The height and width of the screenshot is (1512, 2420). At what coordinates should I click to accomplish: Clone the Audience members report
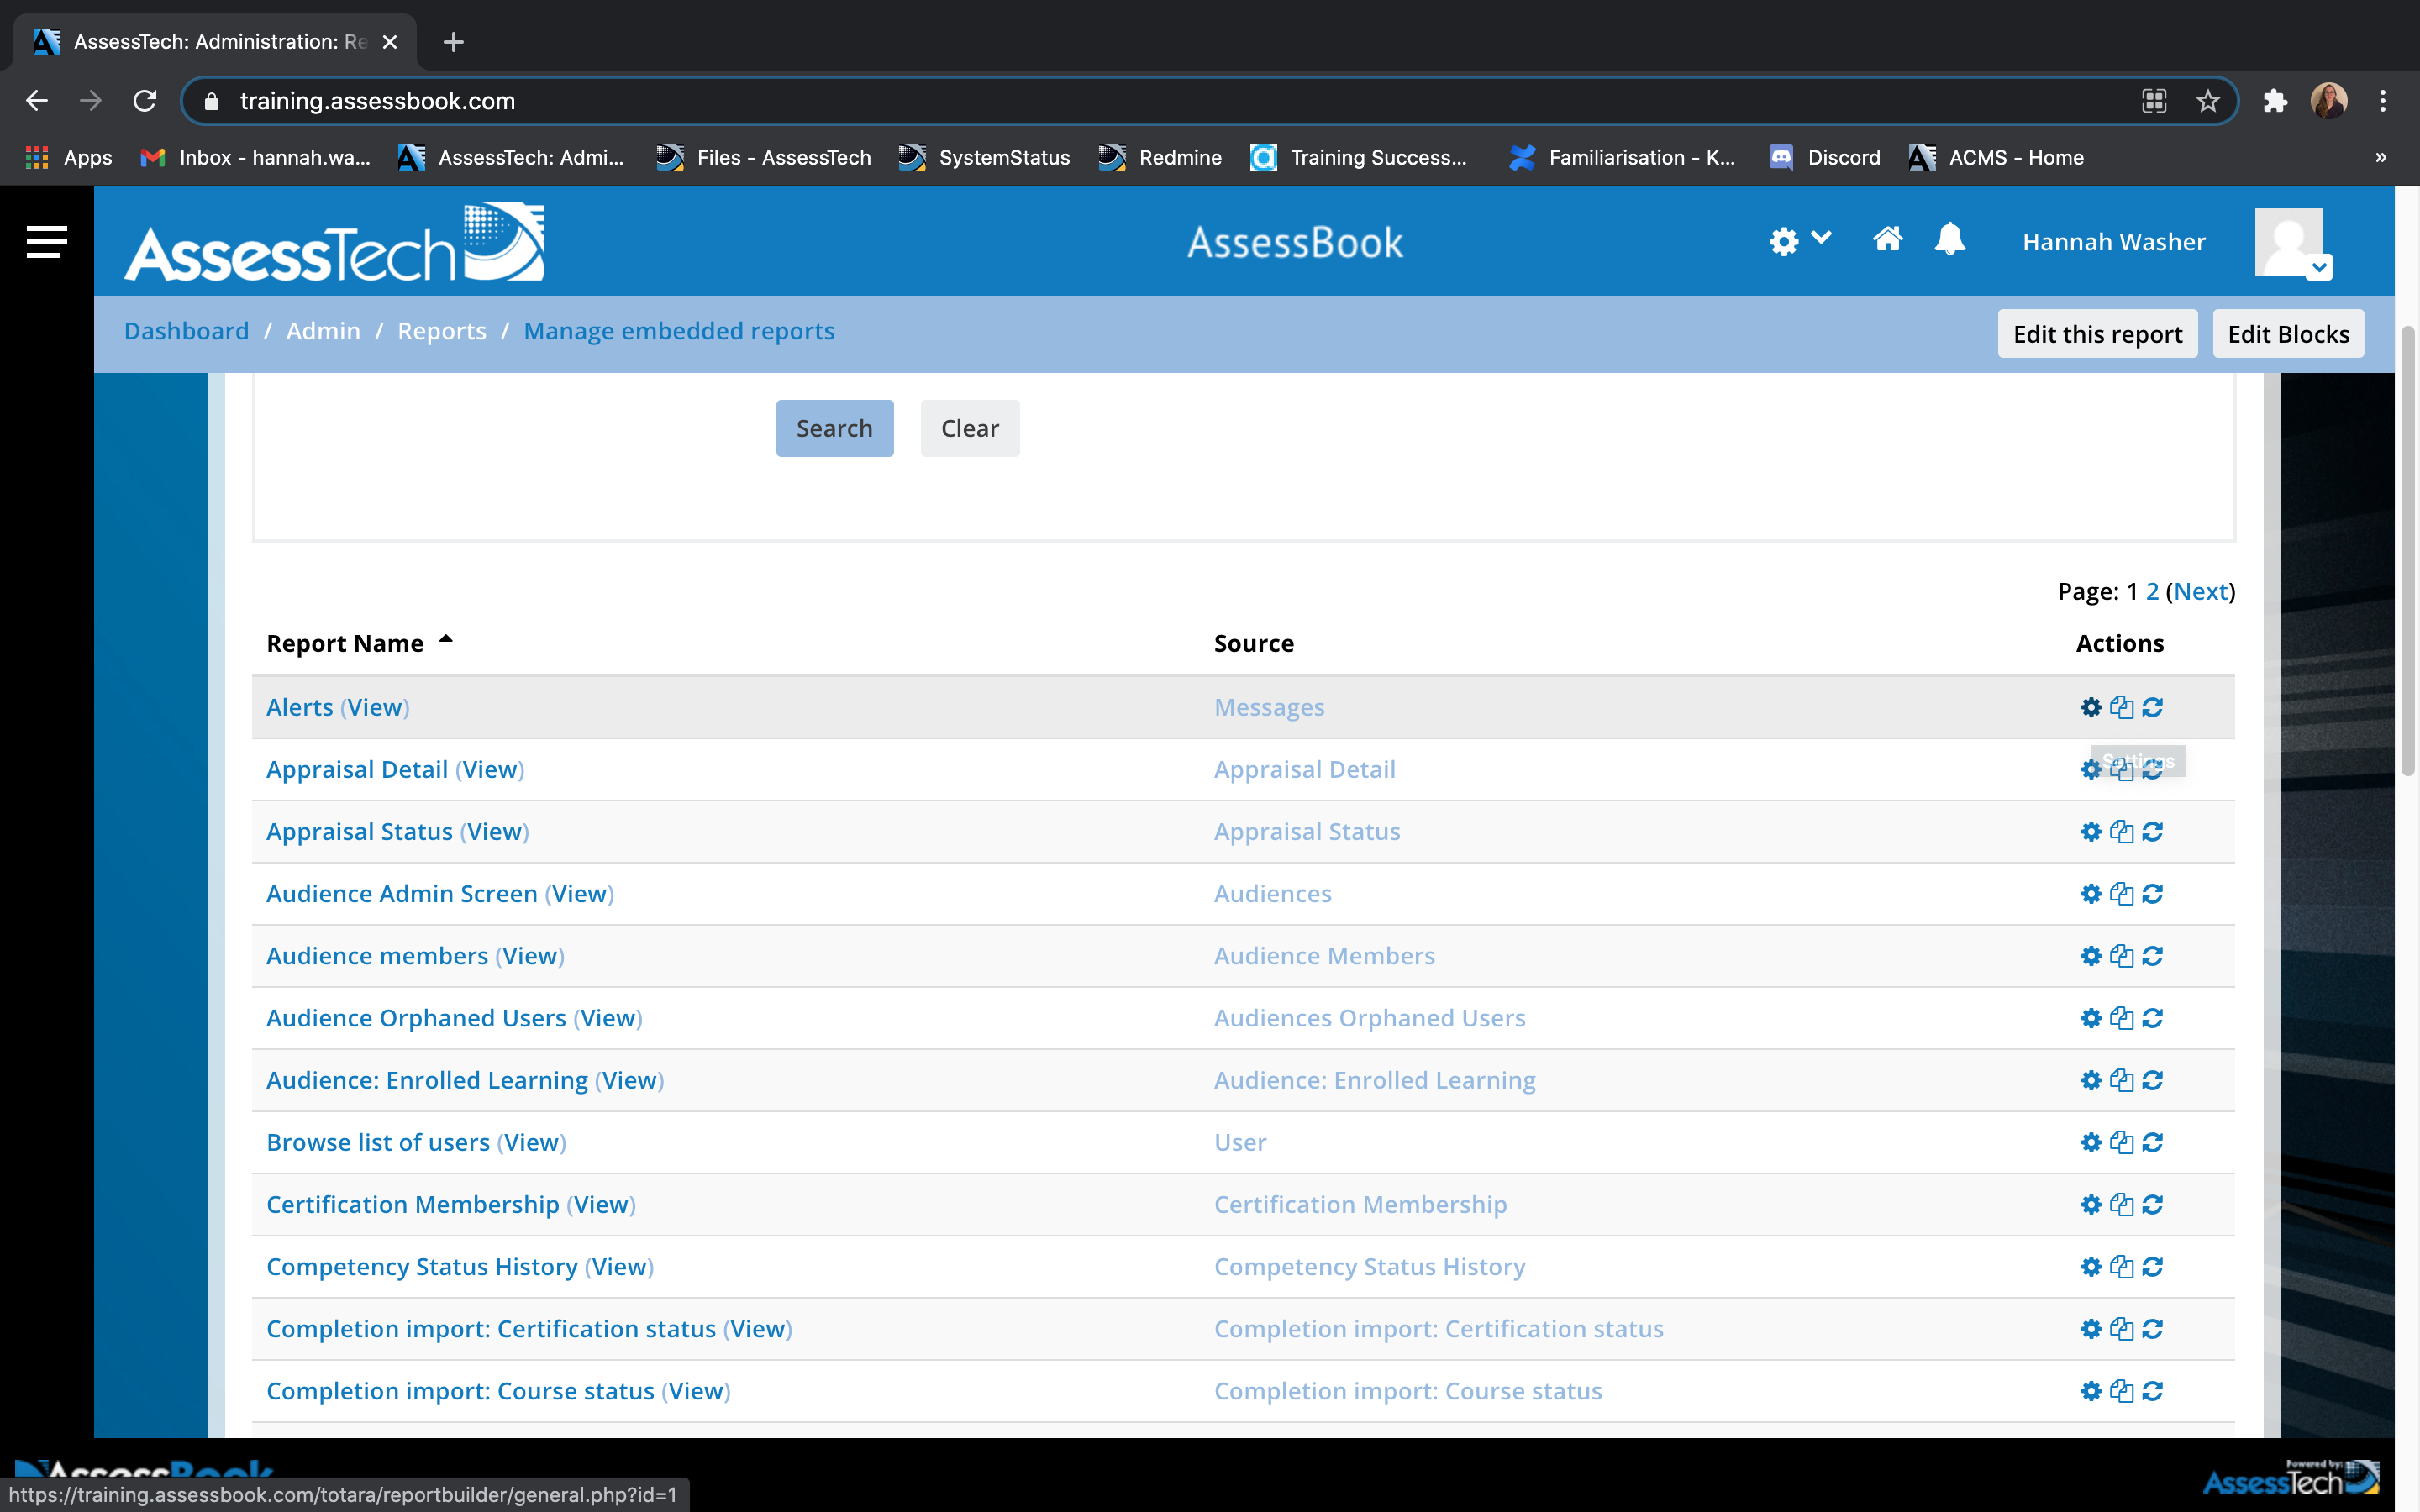tap(2121, 955)
